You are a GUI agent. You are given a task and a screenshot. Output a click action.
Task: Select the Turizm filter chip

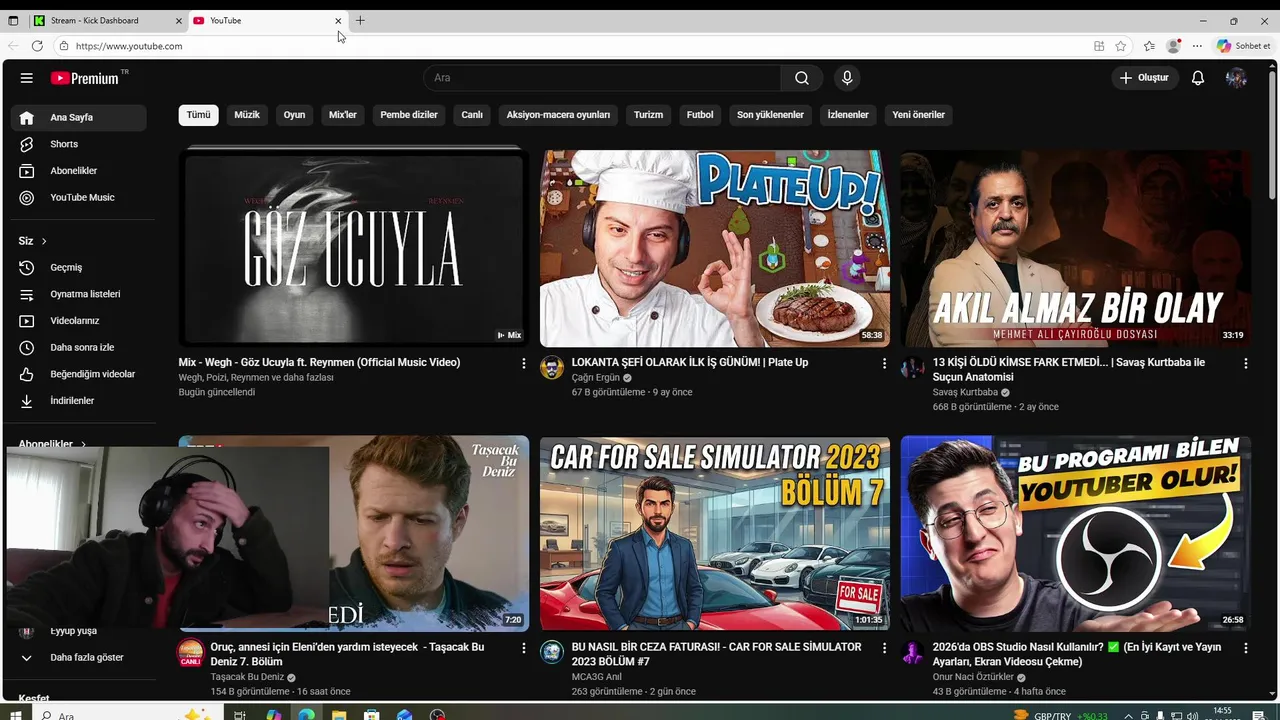click(x=648, y=115)
